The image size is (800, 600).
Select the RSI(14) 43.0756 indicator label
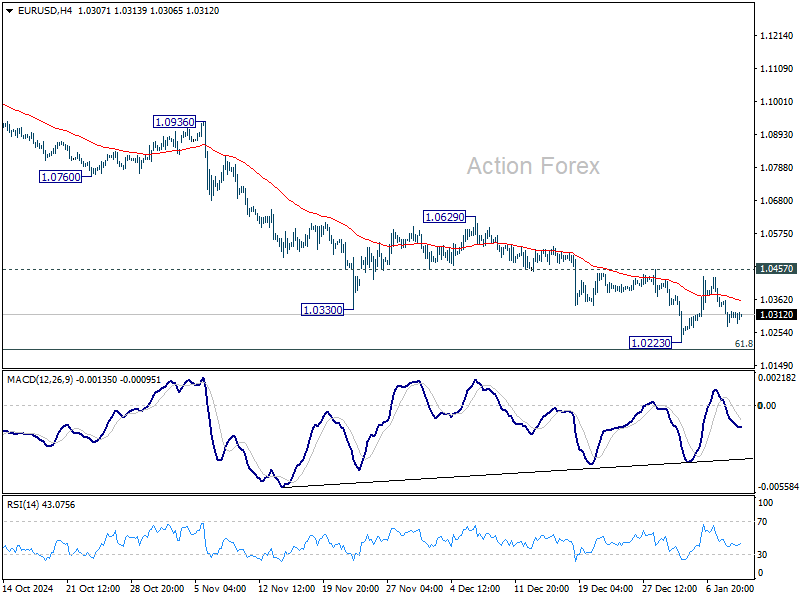(41, 505)
